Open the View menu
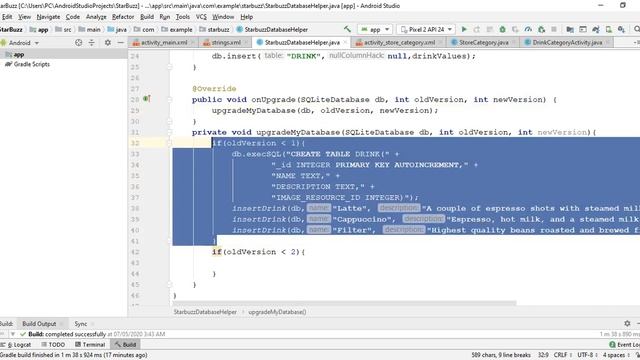640x360 pixels. [x=24, y=17]
